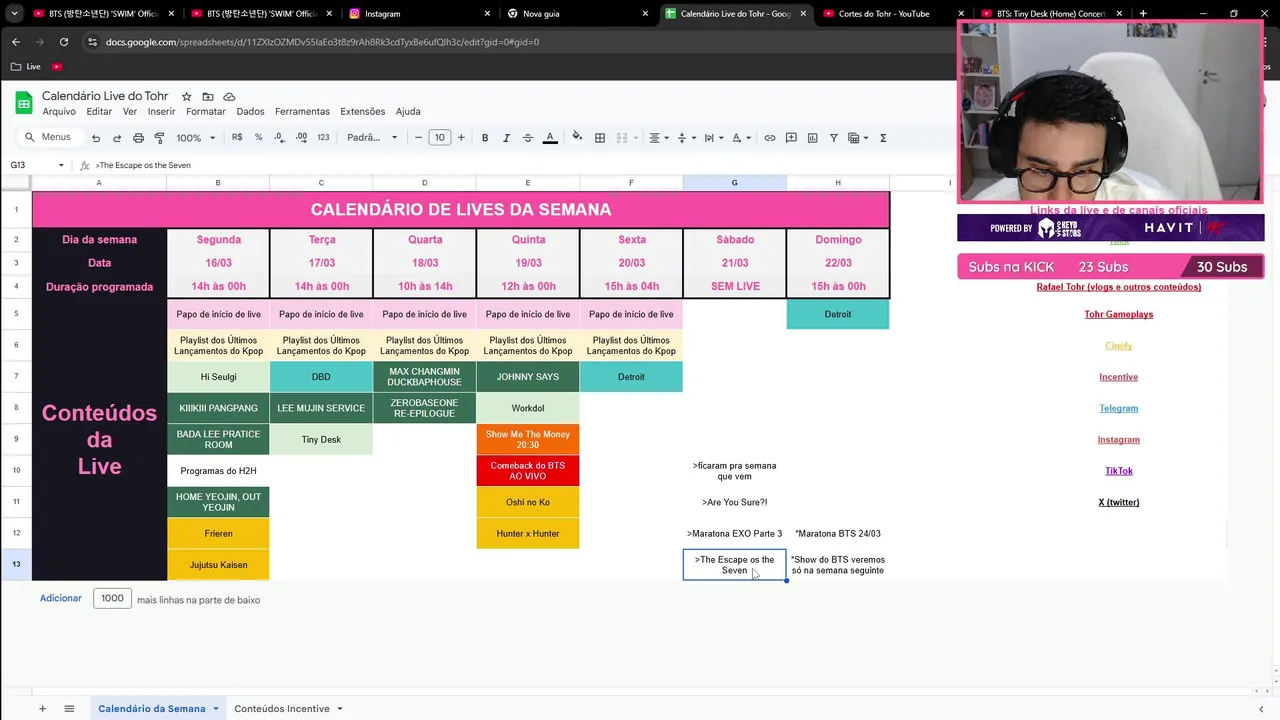Click the Add sheet plus button
Screen dimensions: 1280x720
coord(42,709)
